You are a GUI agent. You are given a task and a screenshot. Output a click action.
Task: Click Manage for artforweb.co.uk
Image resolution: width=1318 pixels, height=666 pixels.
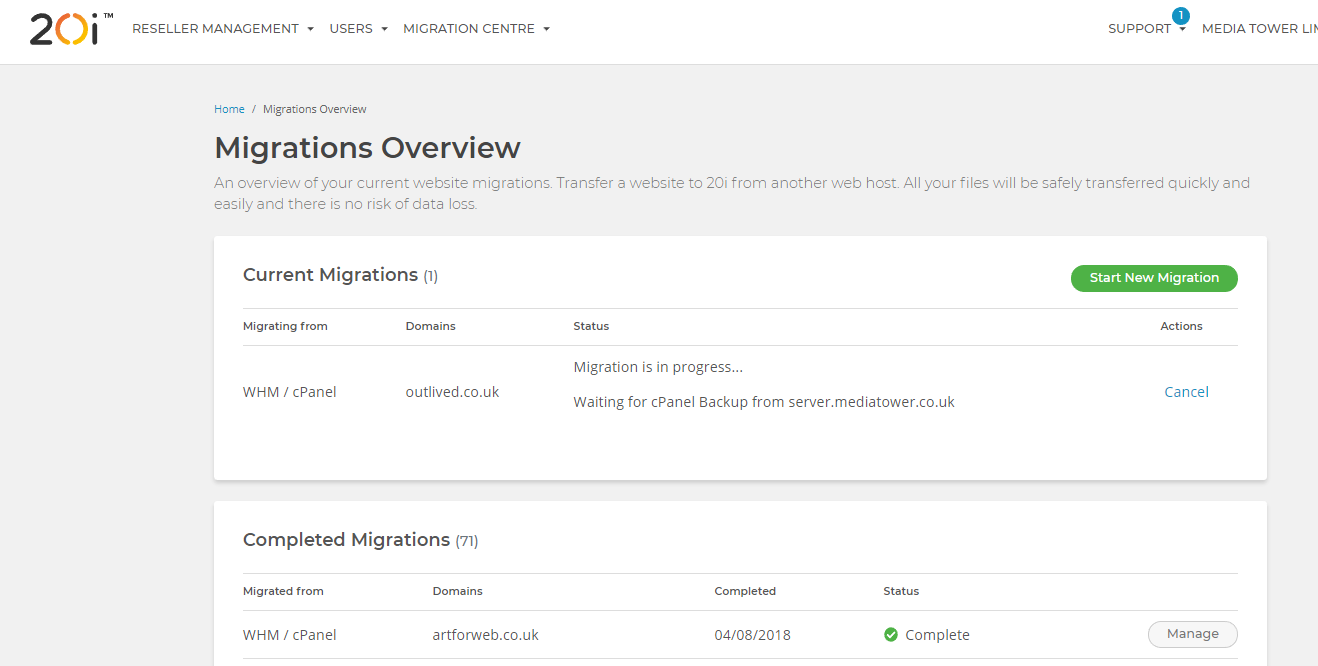1192,634
